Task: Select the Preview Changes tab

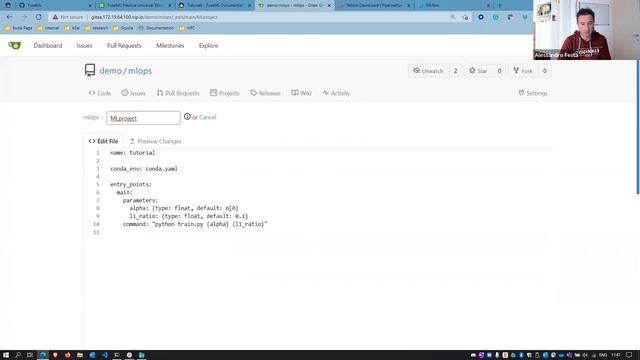Action: click(156, 141)
